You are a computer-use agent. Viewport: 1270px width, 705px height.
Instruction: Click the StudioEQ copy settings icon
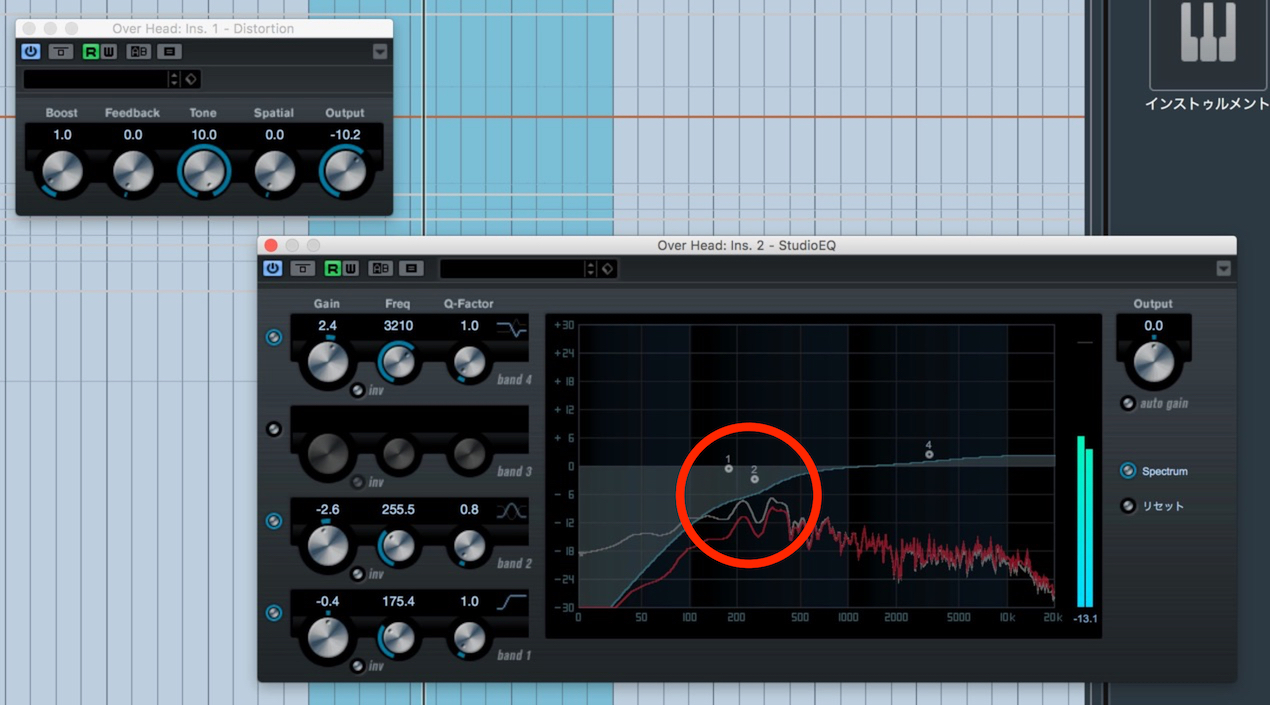(x=411, y=268)
